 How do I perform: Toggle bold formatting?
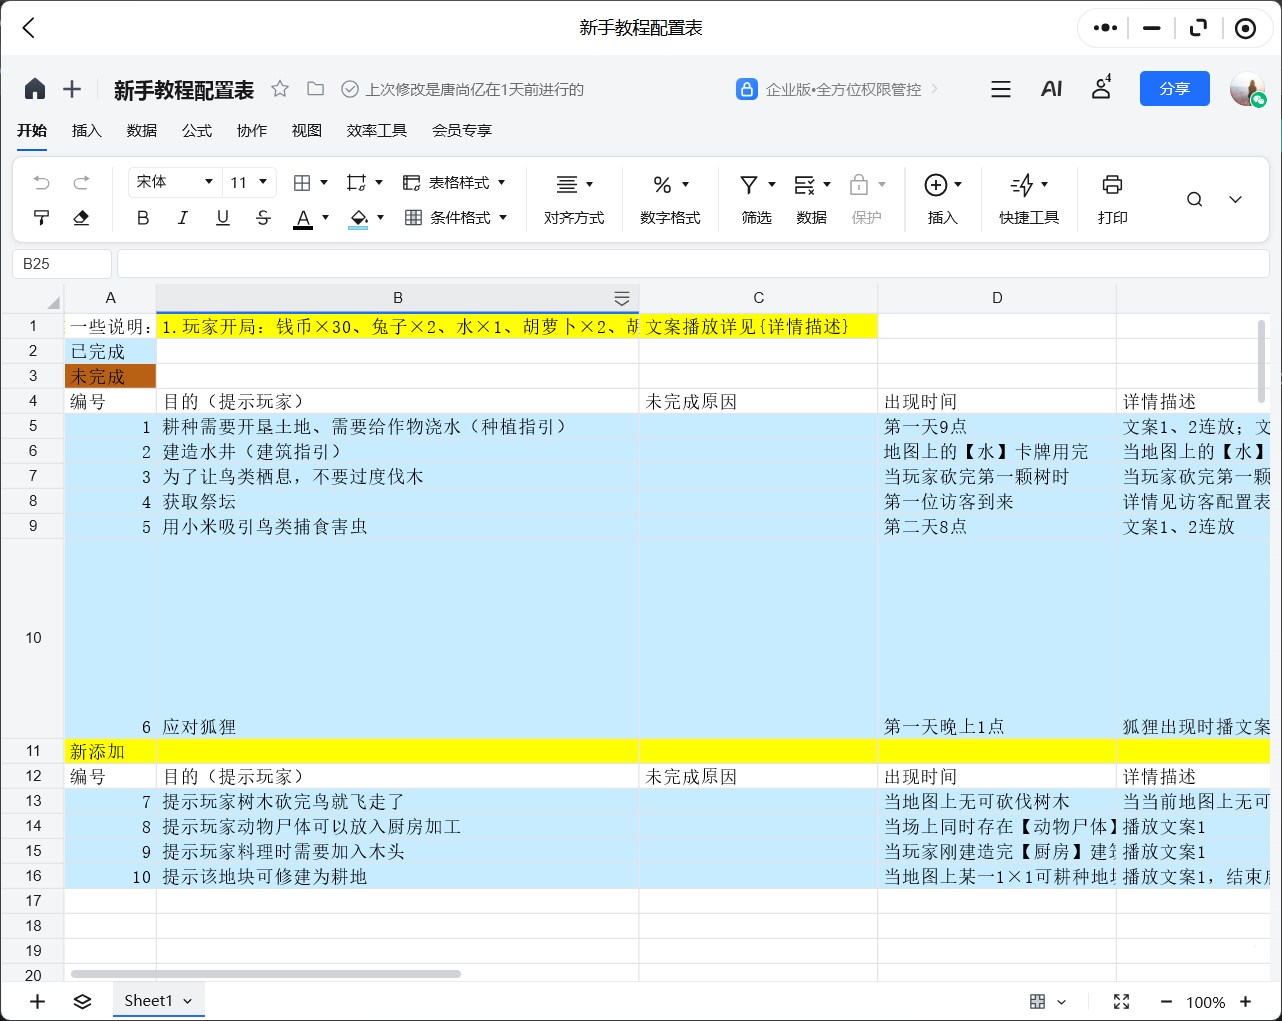143,218
